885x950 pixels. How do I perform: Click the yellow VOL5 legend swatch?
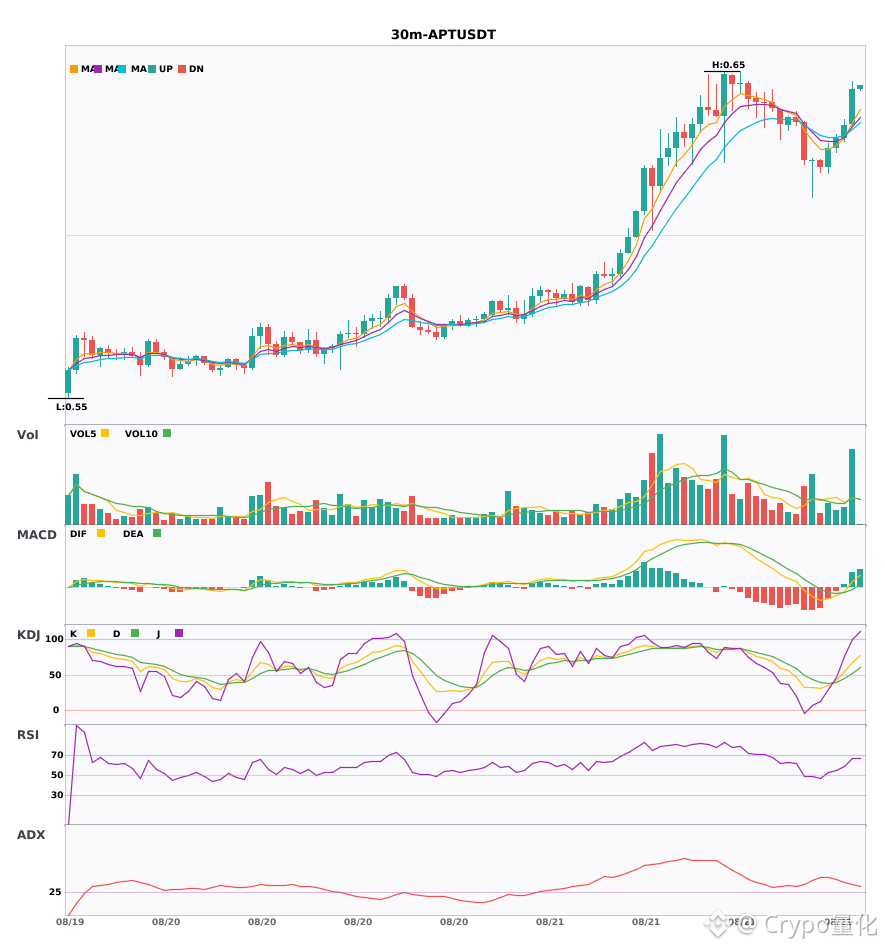tap(105, 433)
